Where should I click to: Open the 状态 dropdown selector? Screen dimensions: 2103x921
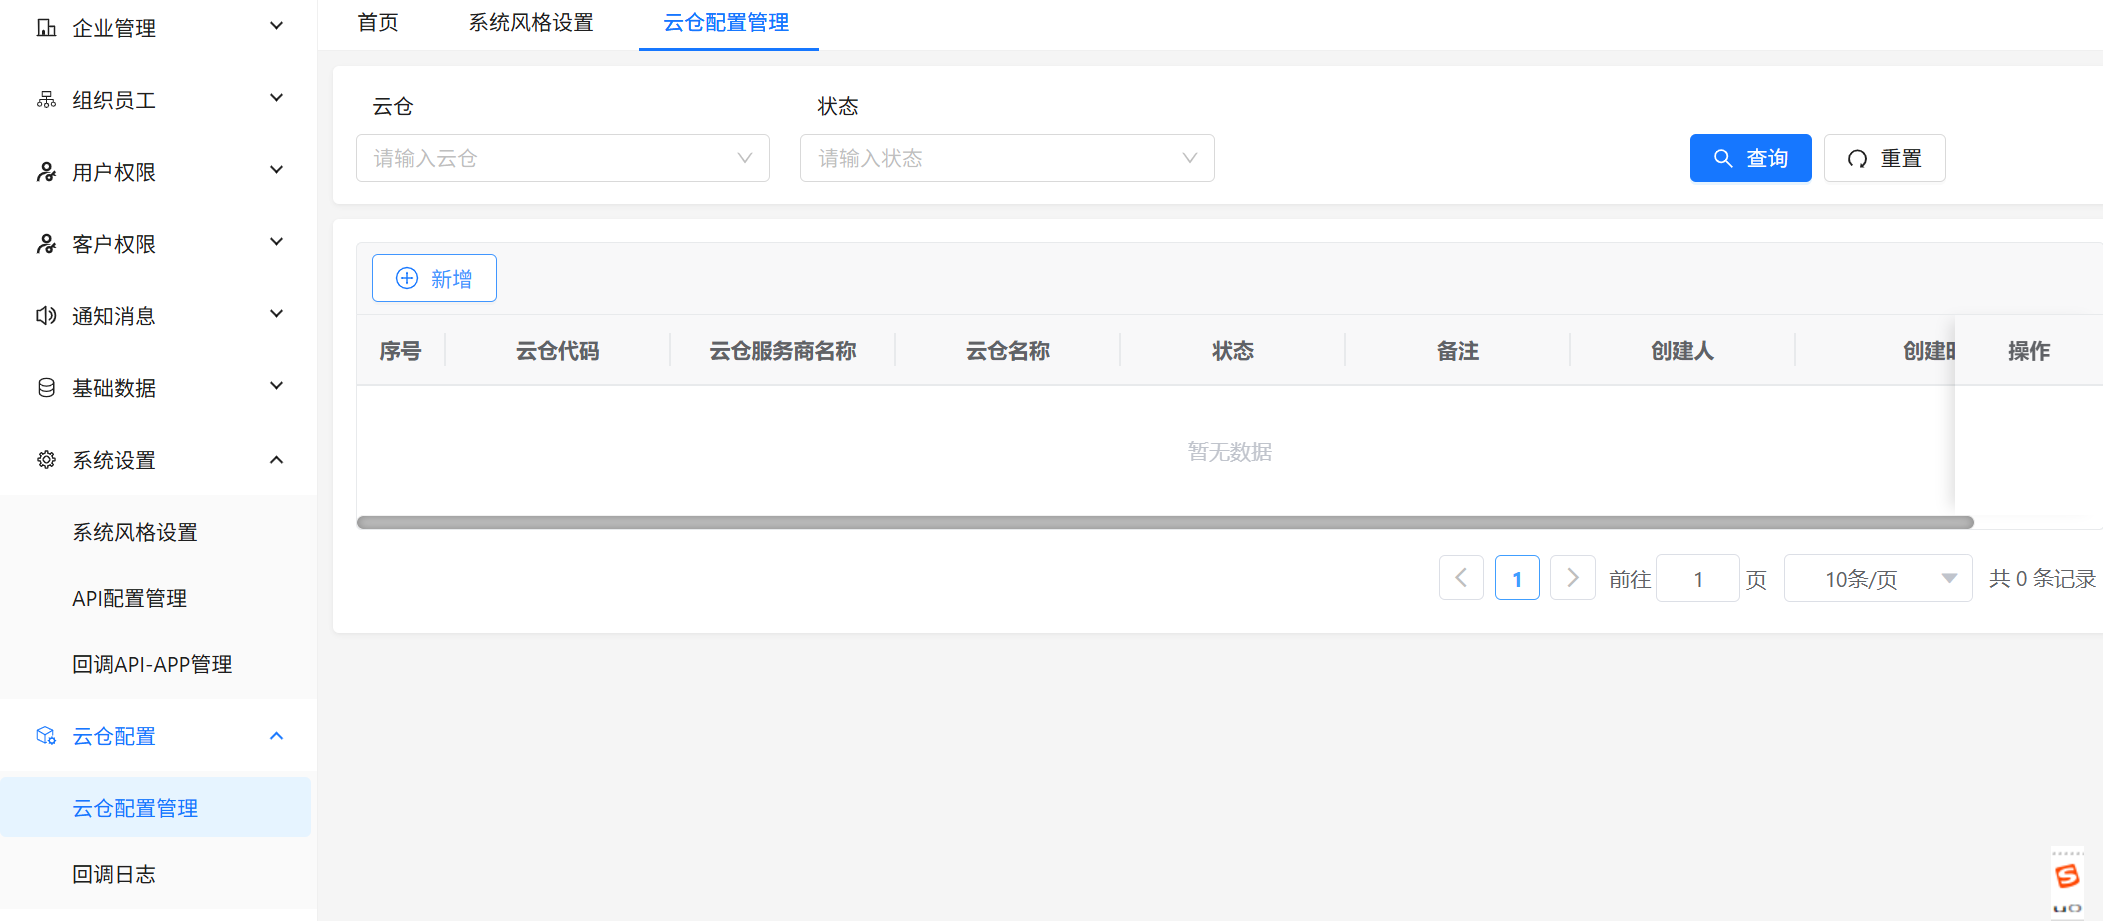click(x=1006, y=158)
